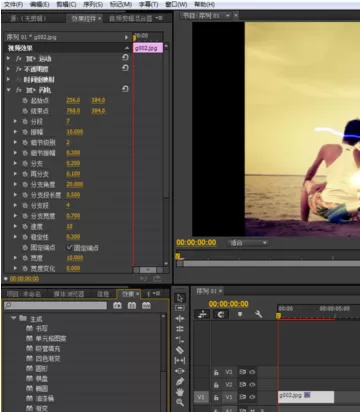This screenshot has width=360, height=412.
Task: Select the Razor tool
Action: click(x=180, y=350)
